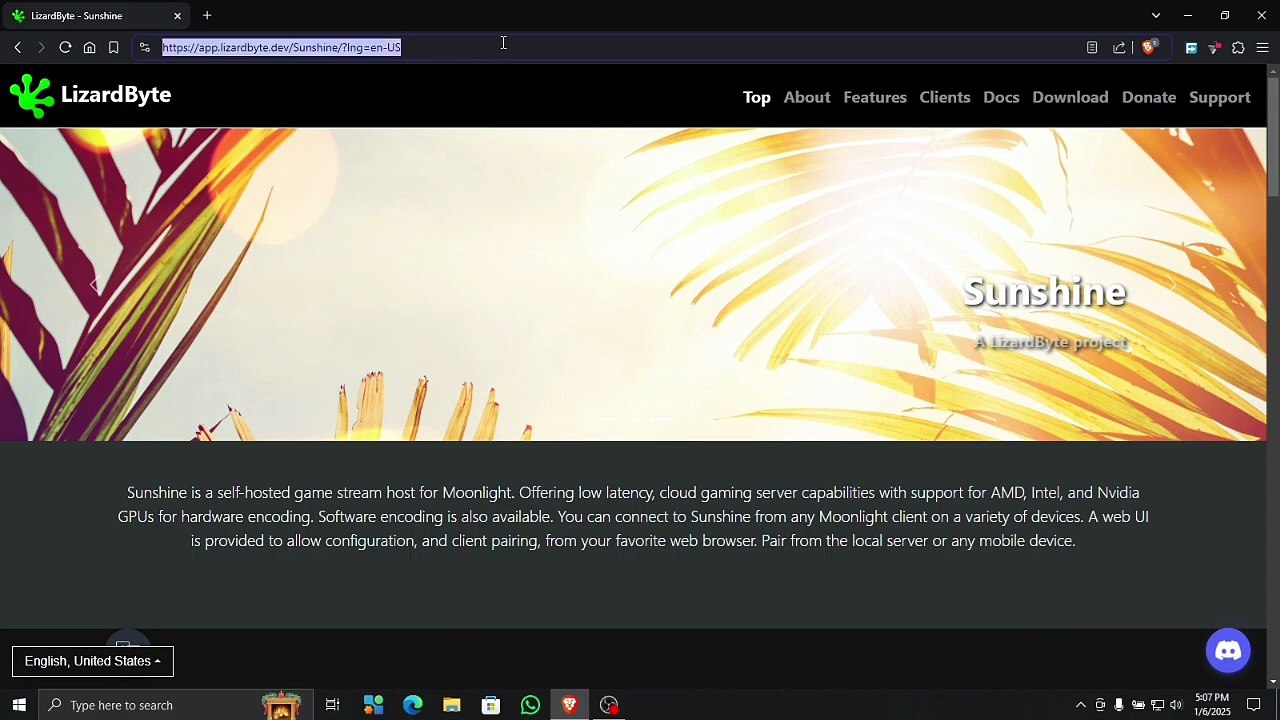Open Task View on the taskbar
Viewport: 1280px width, 720px height.
point(333,705)
